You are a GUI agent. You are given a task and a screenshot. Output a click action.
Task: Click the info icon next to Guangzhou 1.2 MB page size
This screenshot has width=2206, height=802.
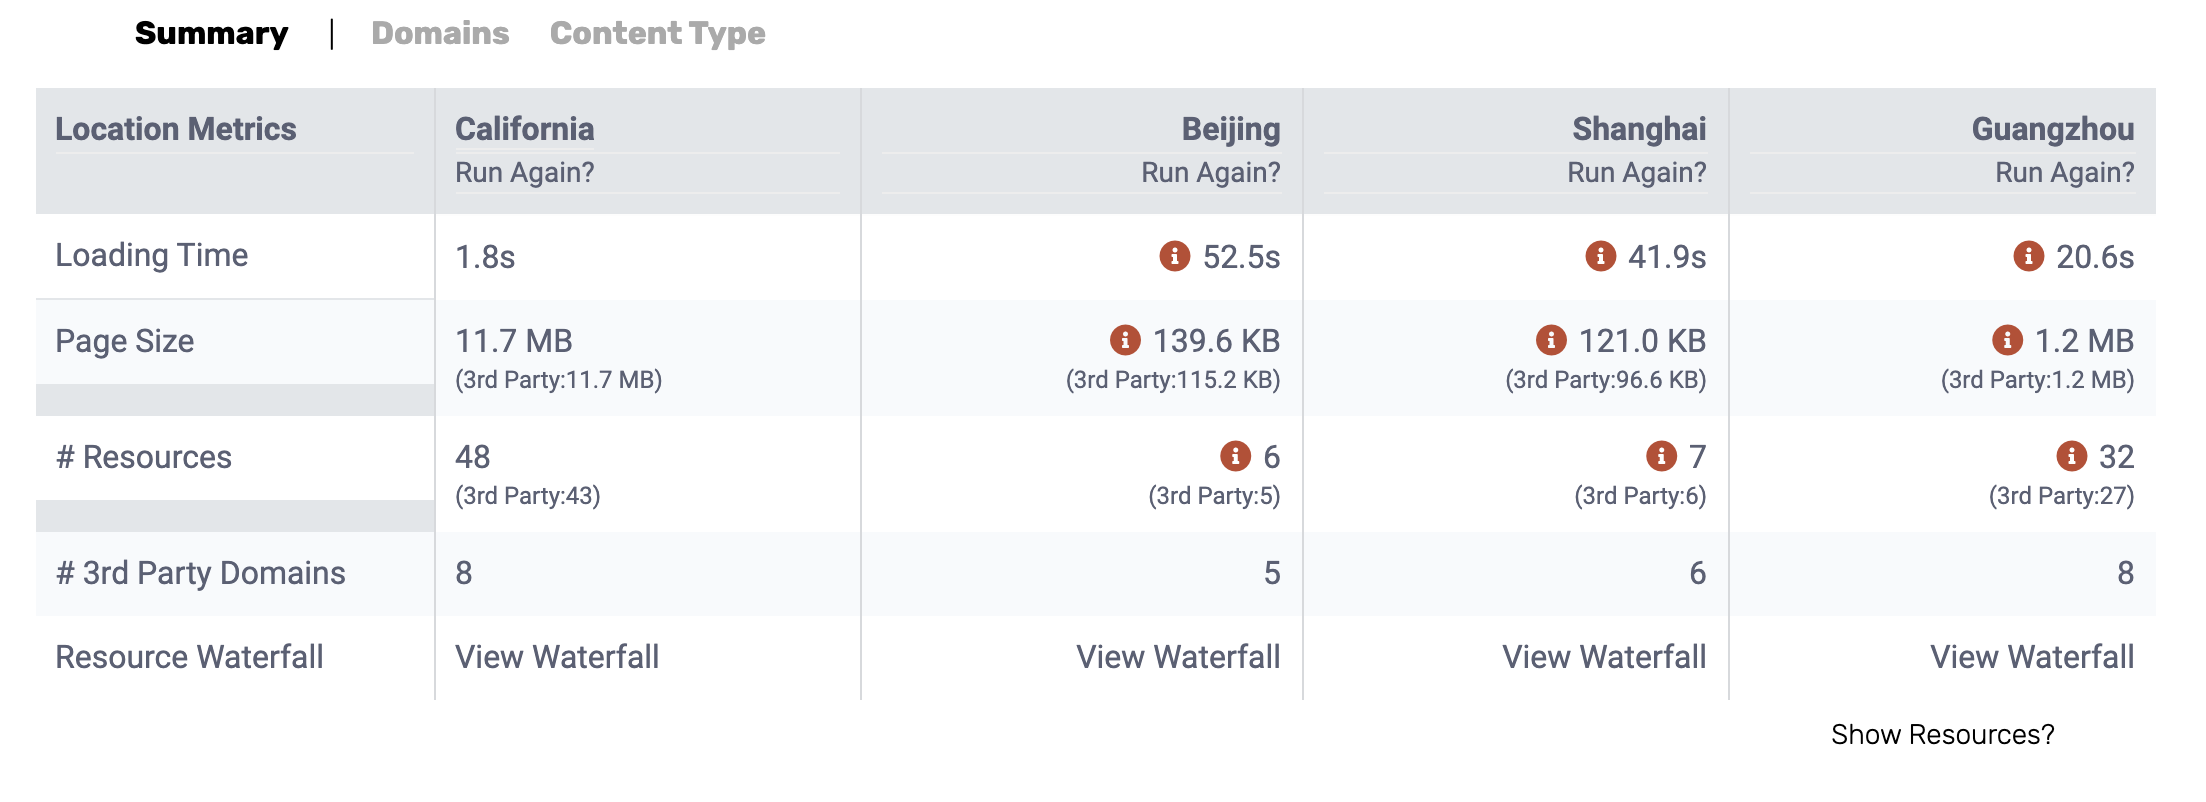[2007, 340]
